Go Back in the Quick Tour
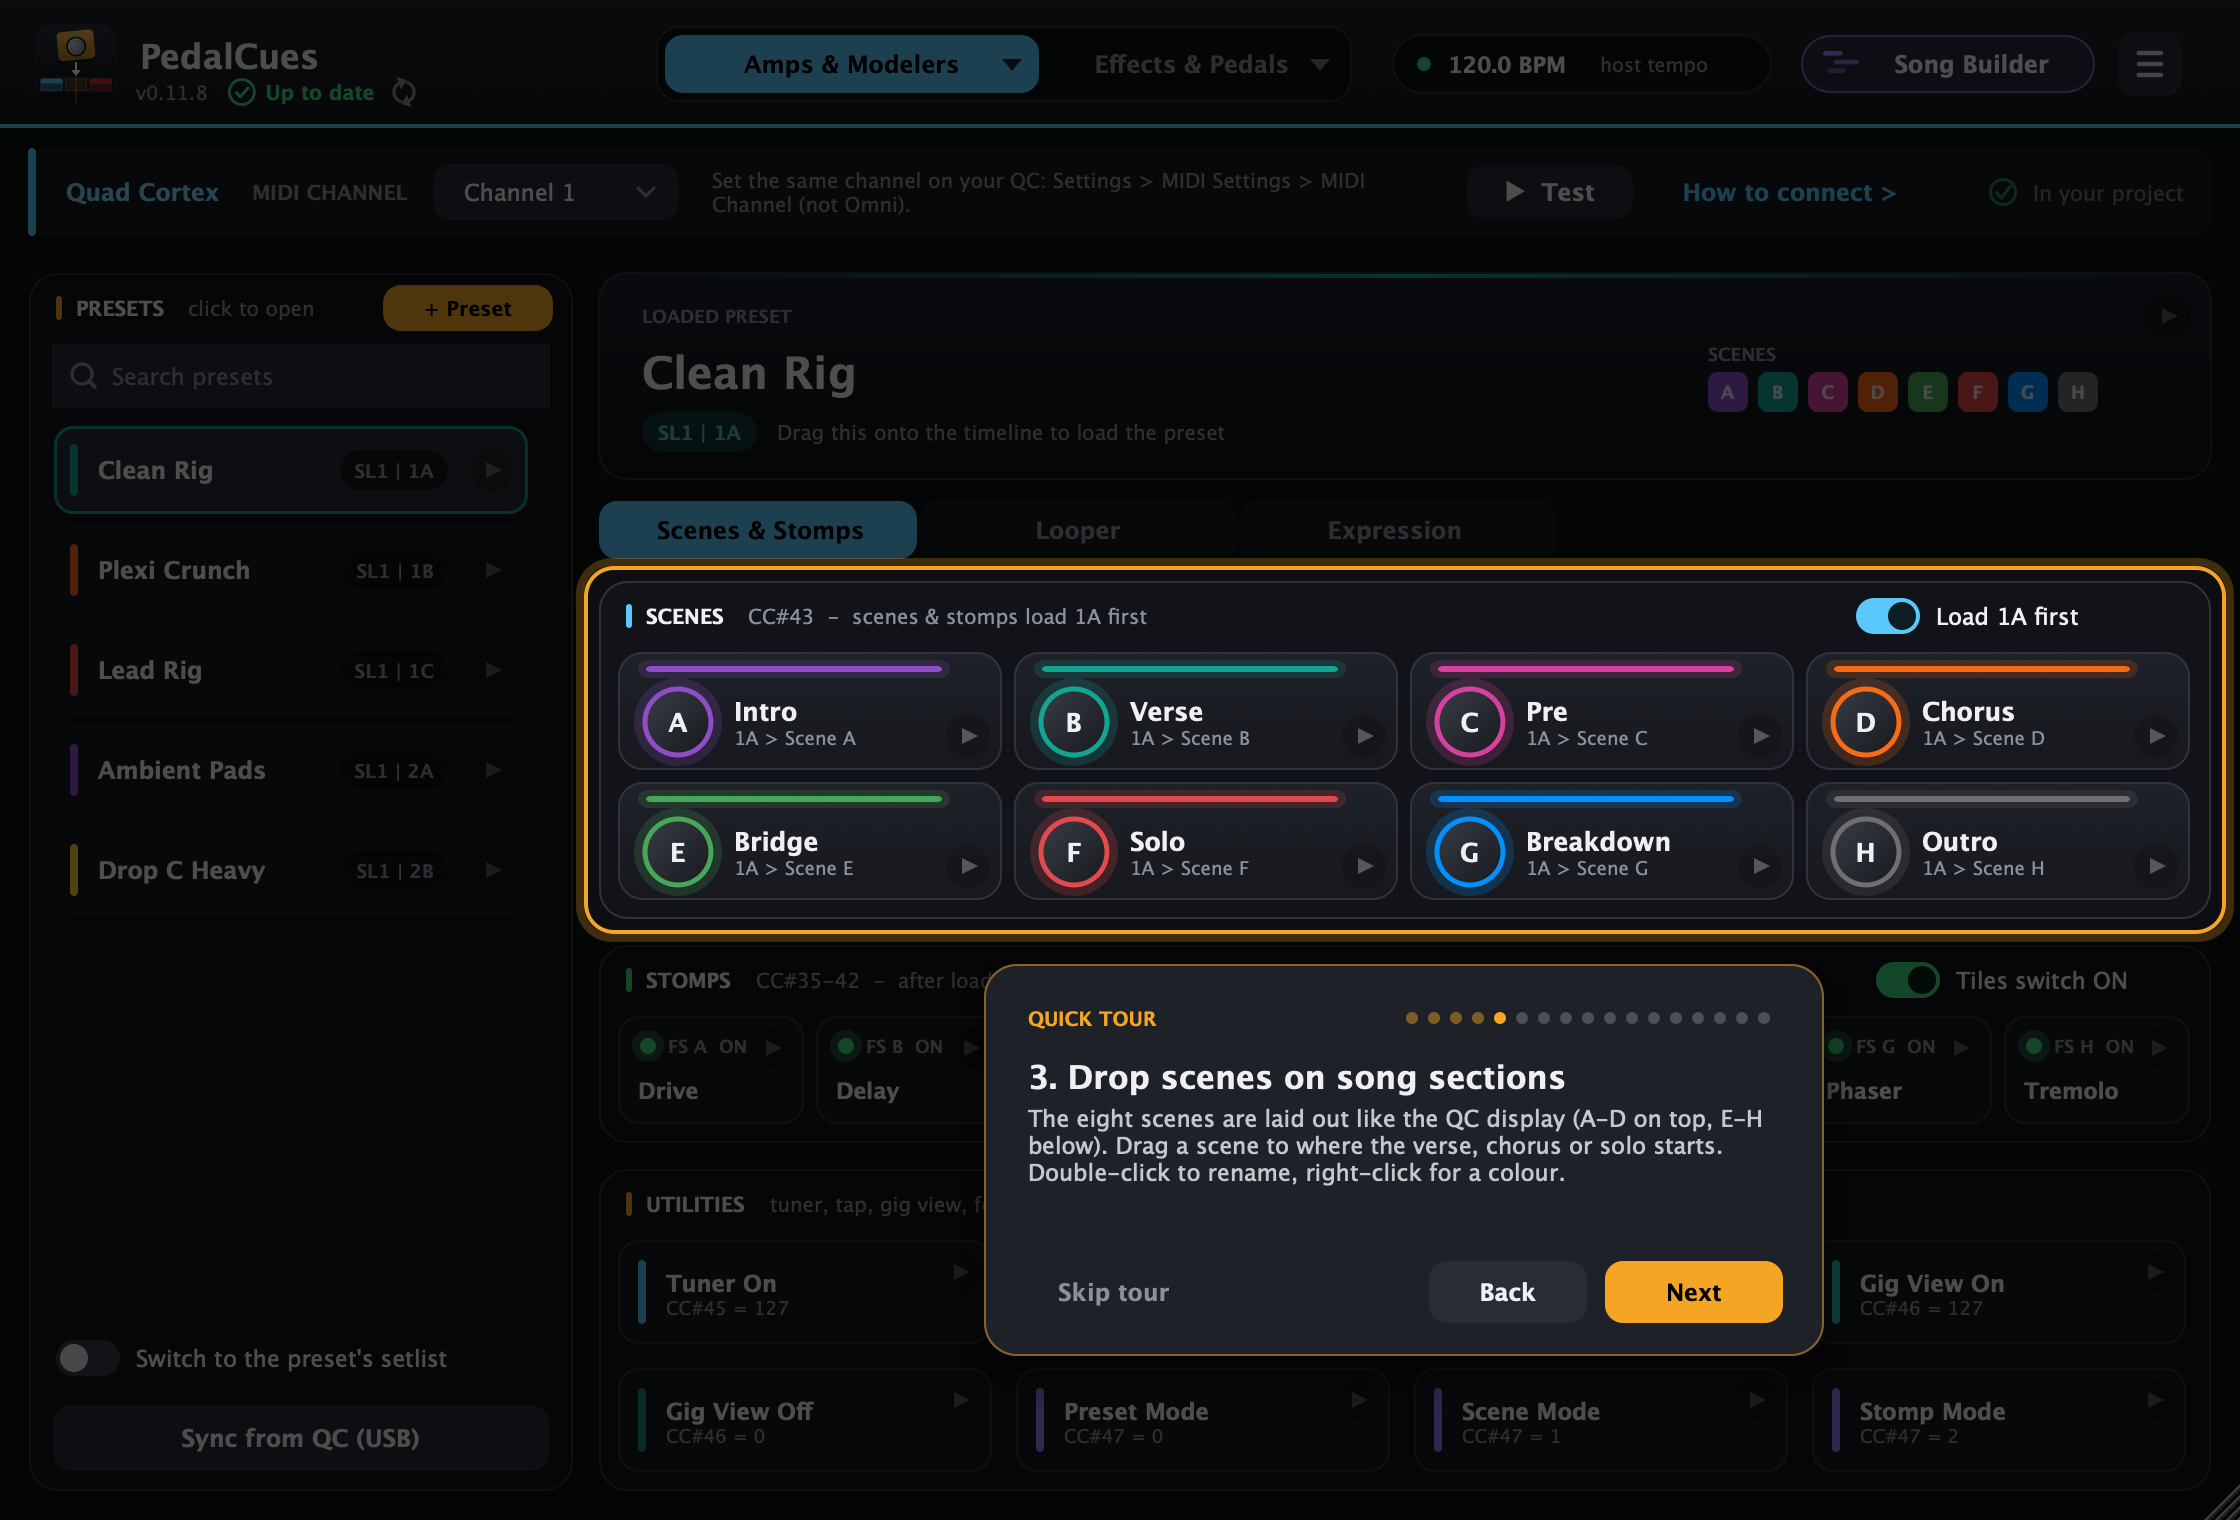Screen dimensions: 2240x1520 (1507, 1292)
